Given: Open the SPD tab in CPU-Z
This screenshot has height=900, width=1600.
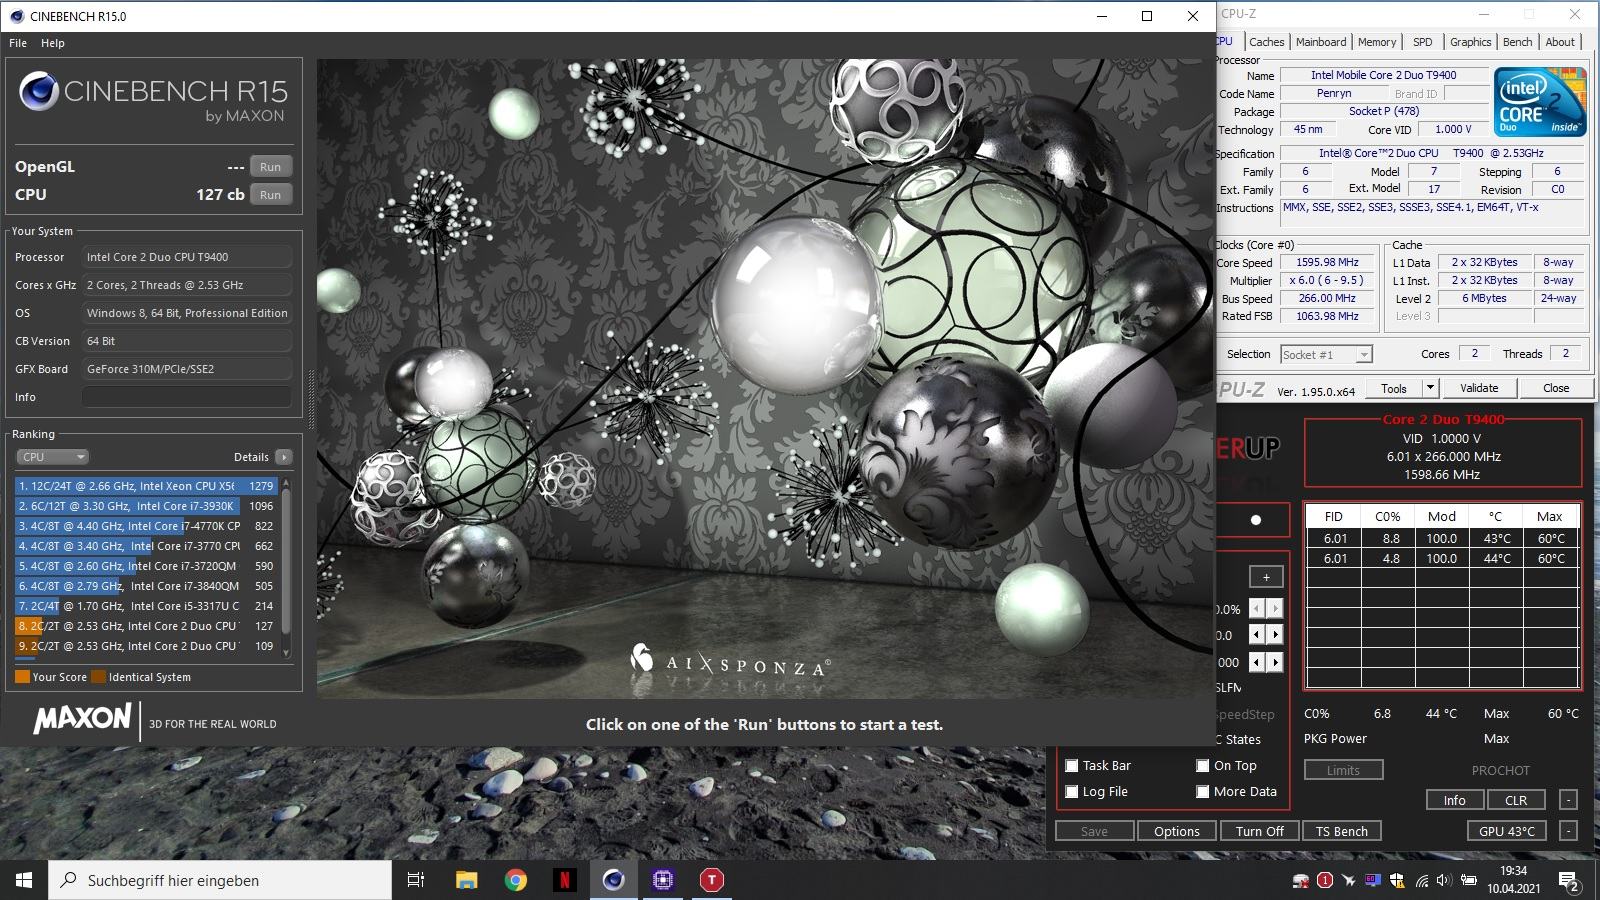Looking at the screenshot, I should pyautogui.click(x=1422, y=42).
